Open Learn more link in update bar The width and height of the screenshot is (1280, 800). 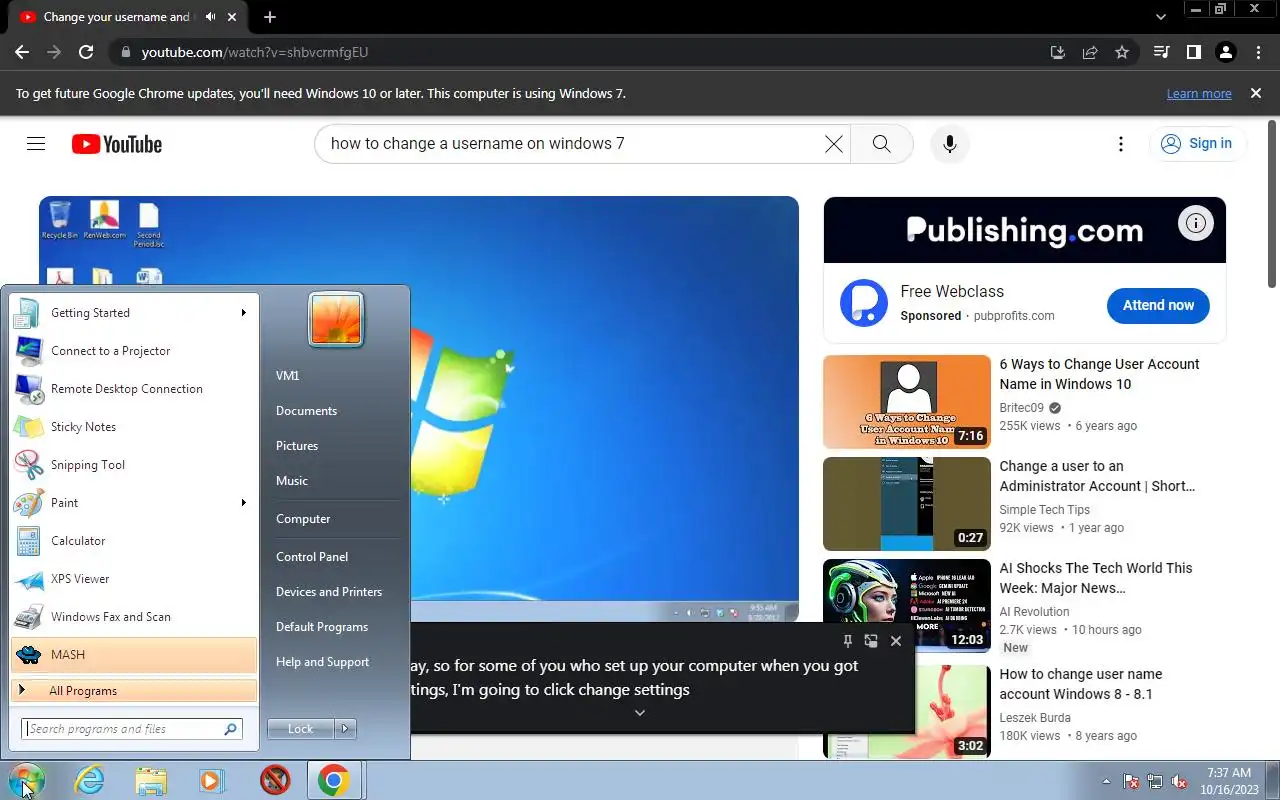[1199, 94]
